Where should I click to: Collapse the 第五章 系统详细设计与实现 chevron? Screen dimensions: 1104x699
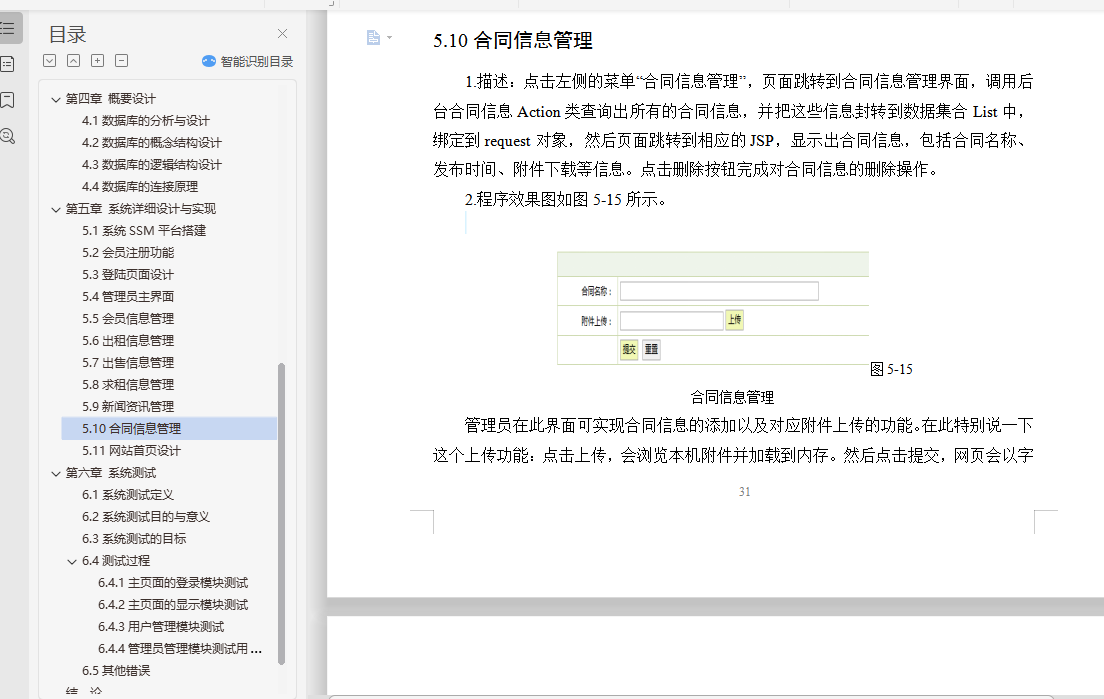click(56, 209)
